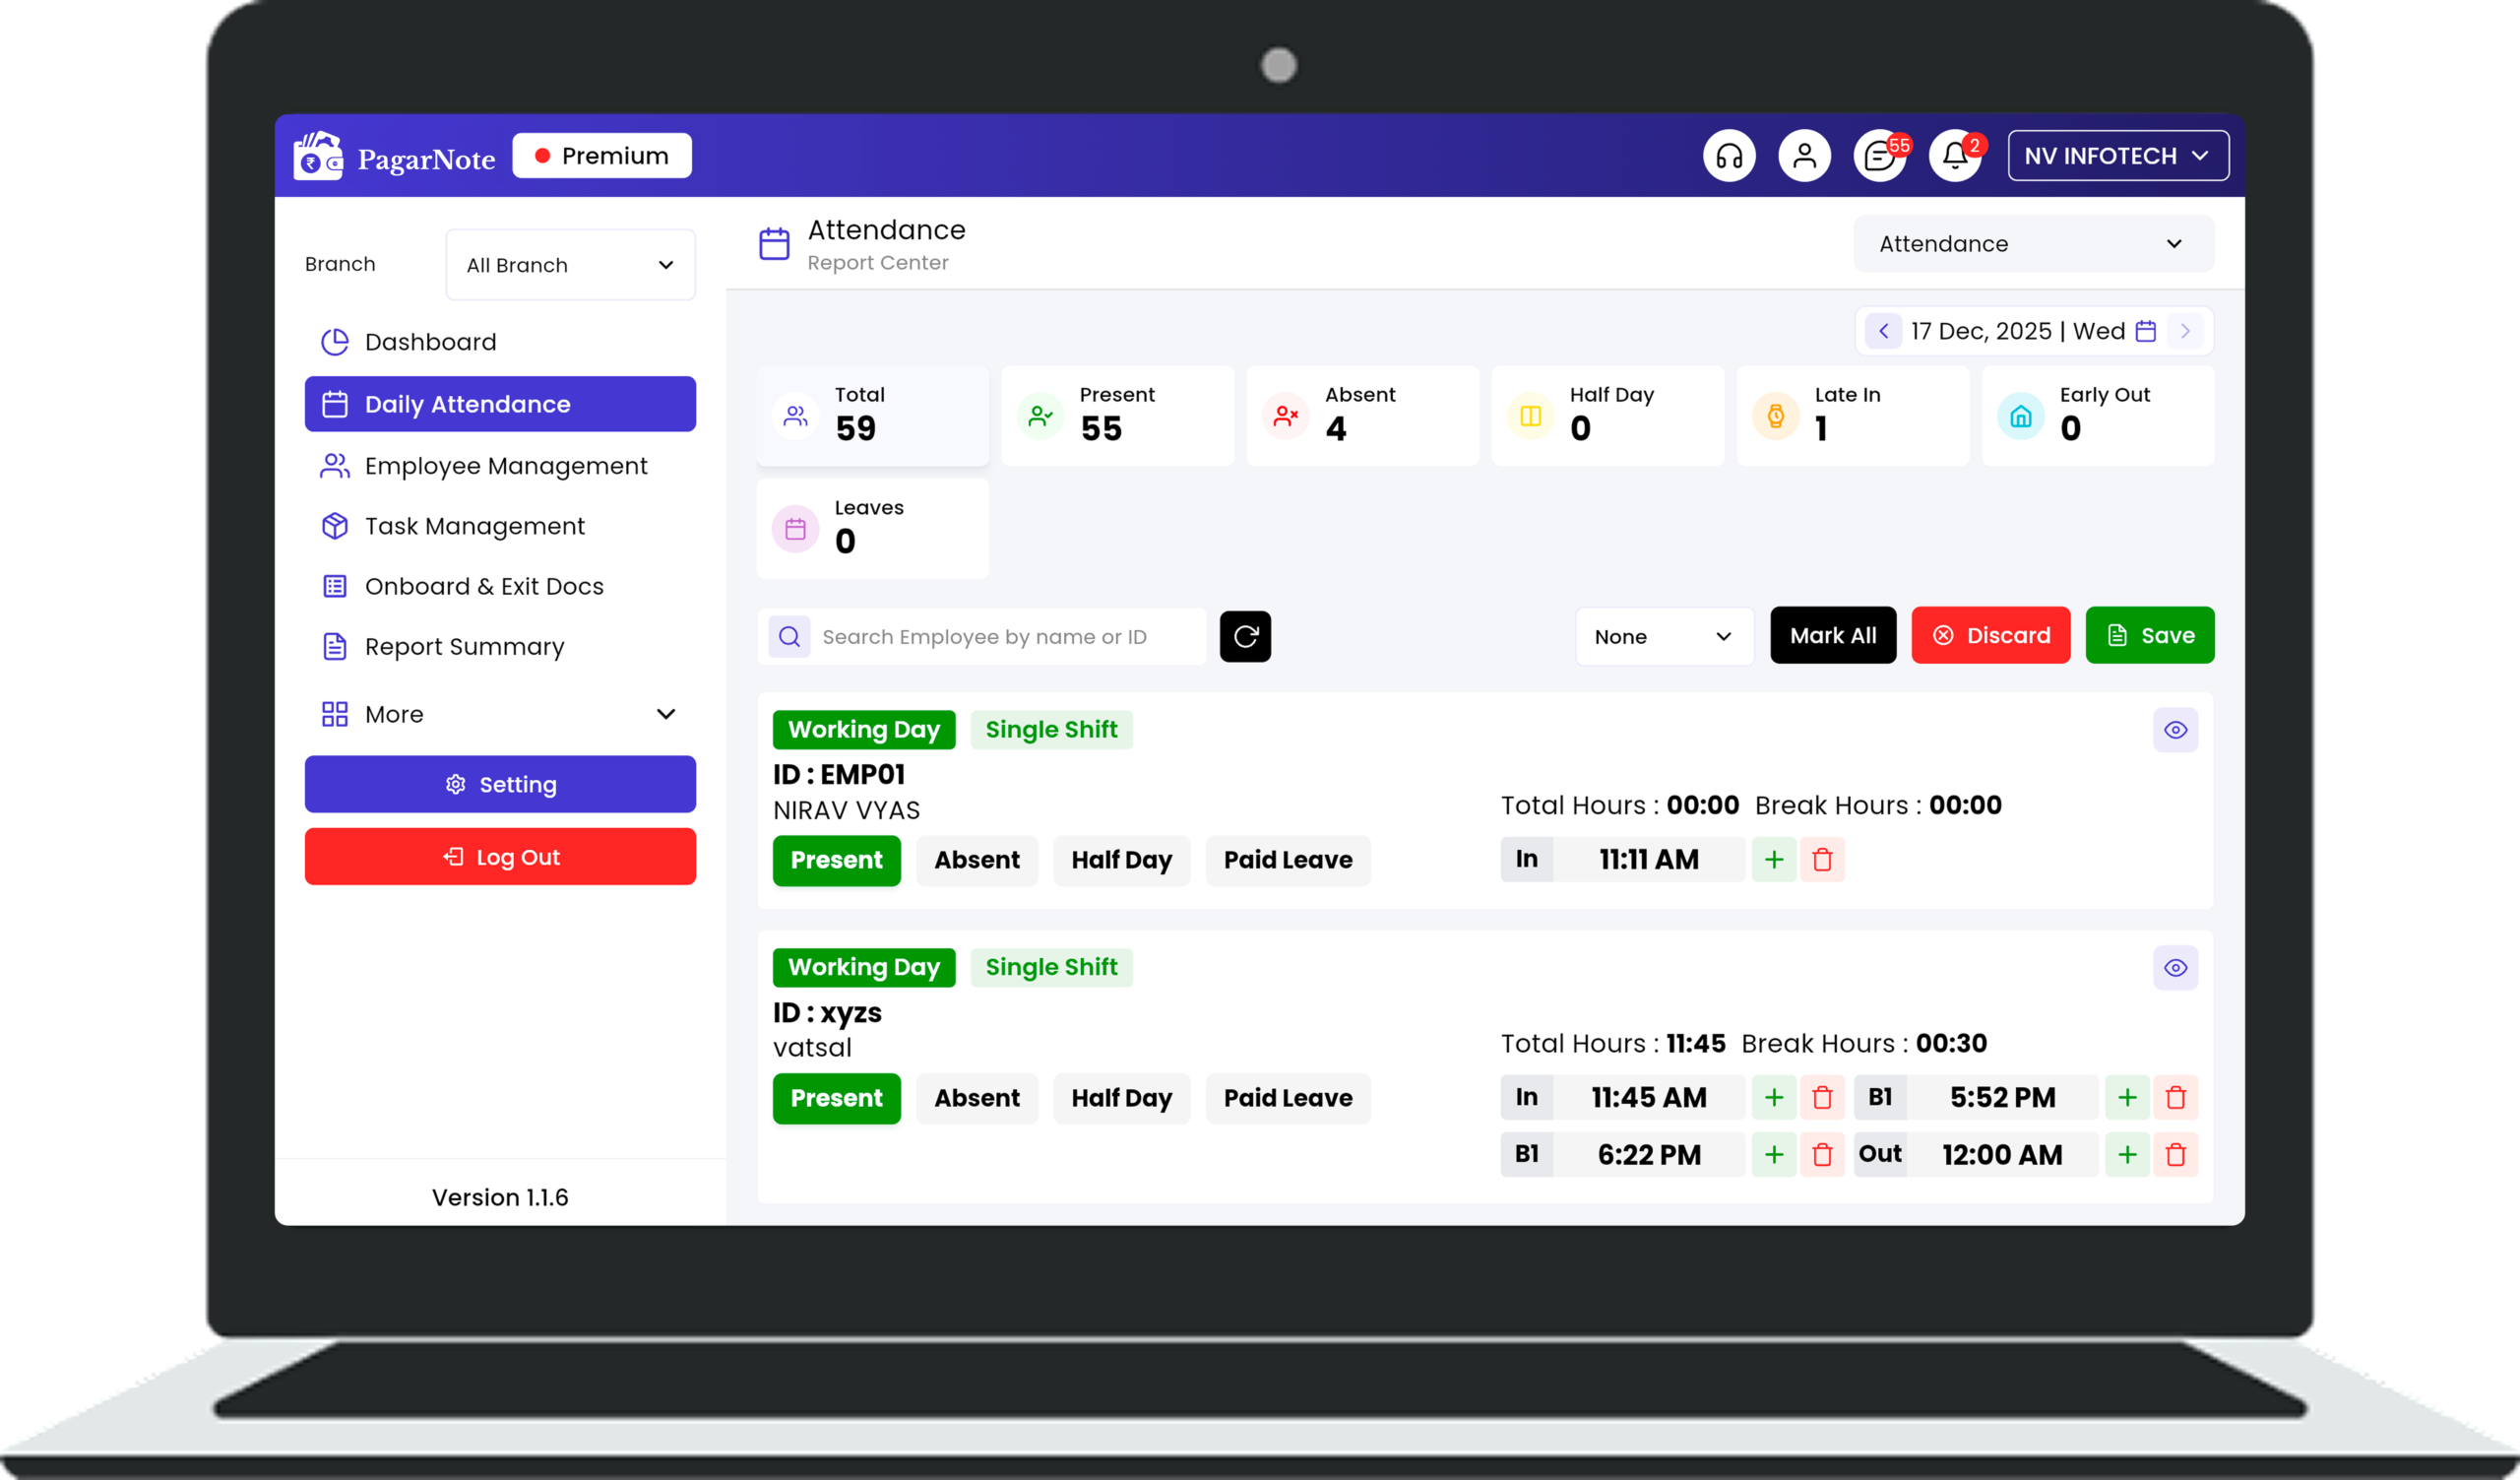Add a new time entry for vatsal
Screen dimensions: 2520x1480
tap(1774, 1097)
